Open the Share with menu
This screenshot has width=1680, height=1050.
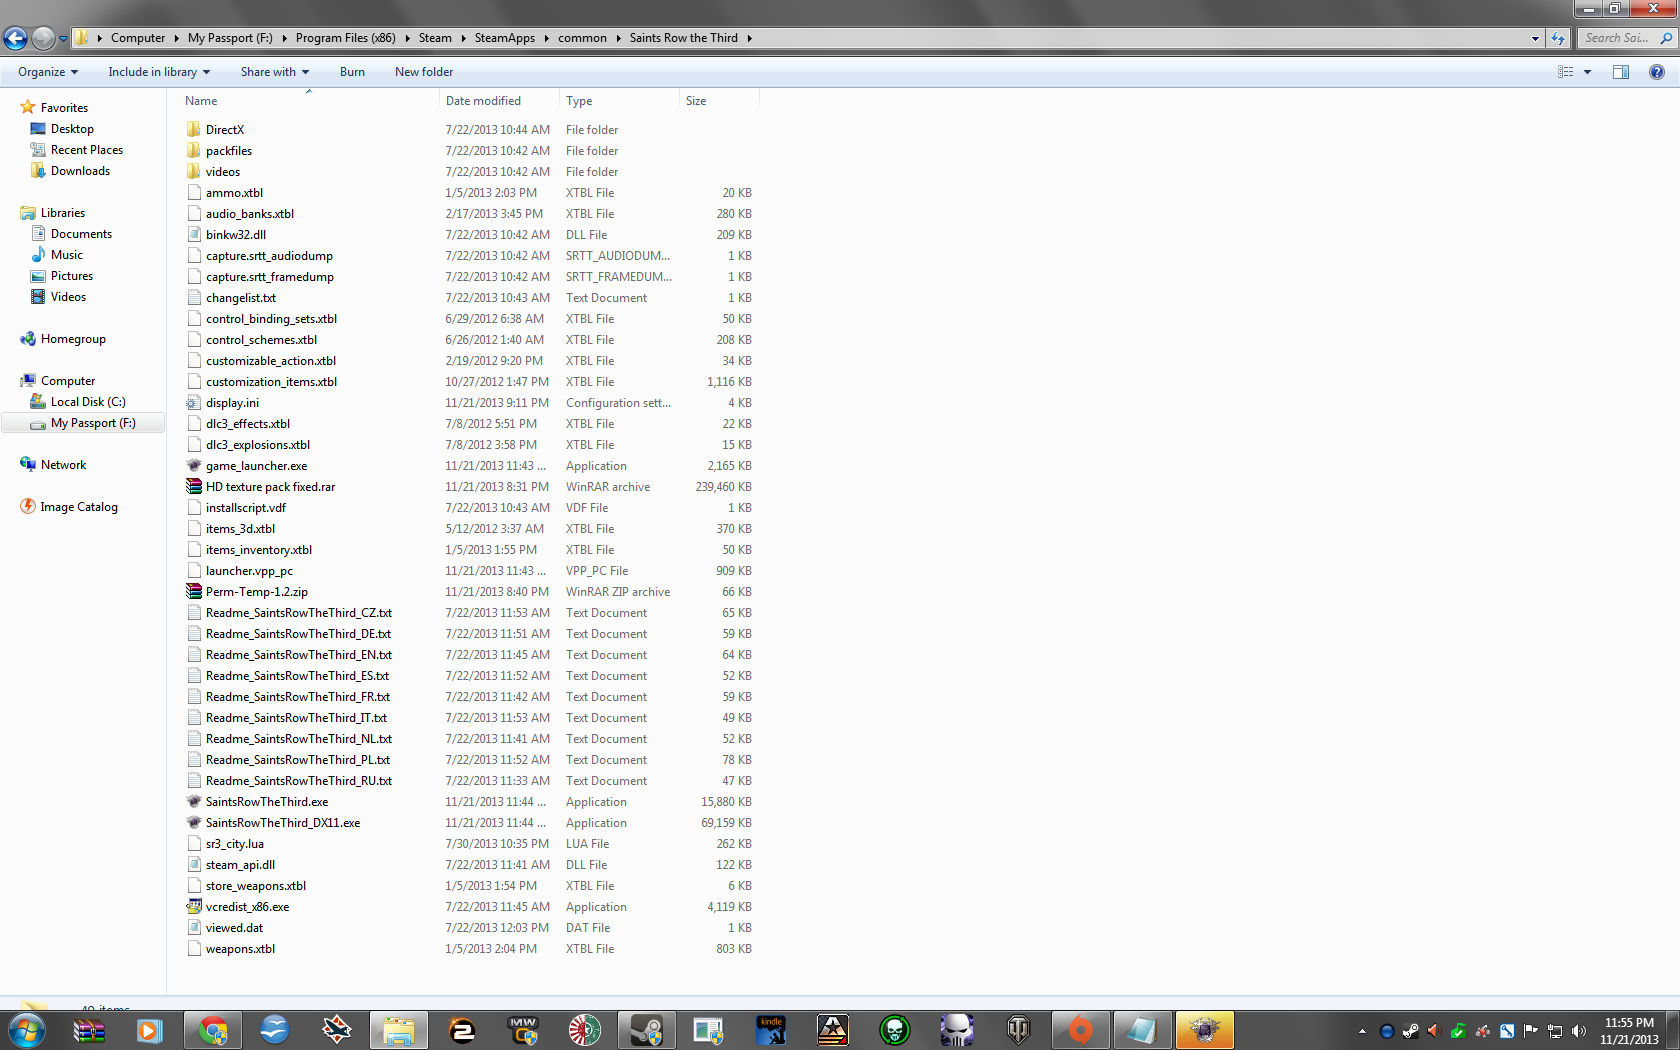click(275, 72)
